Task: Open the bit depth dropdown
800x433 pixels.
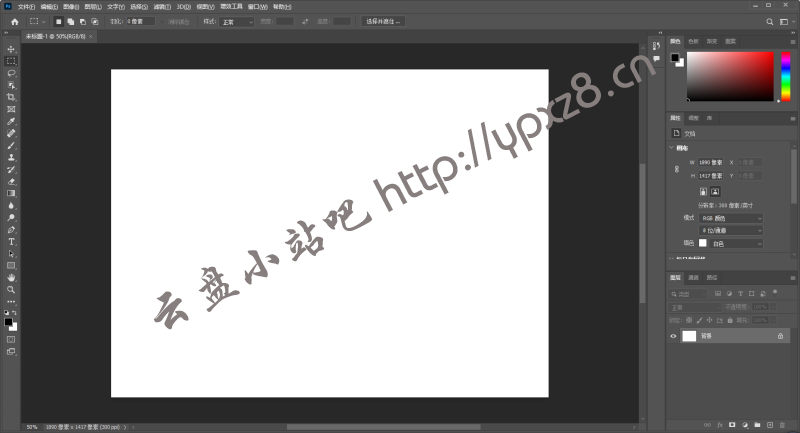Action: (731, 231)
